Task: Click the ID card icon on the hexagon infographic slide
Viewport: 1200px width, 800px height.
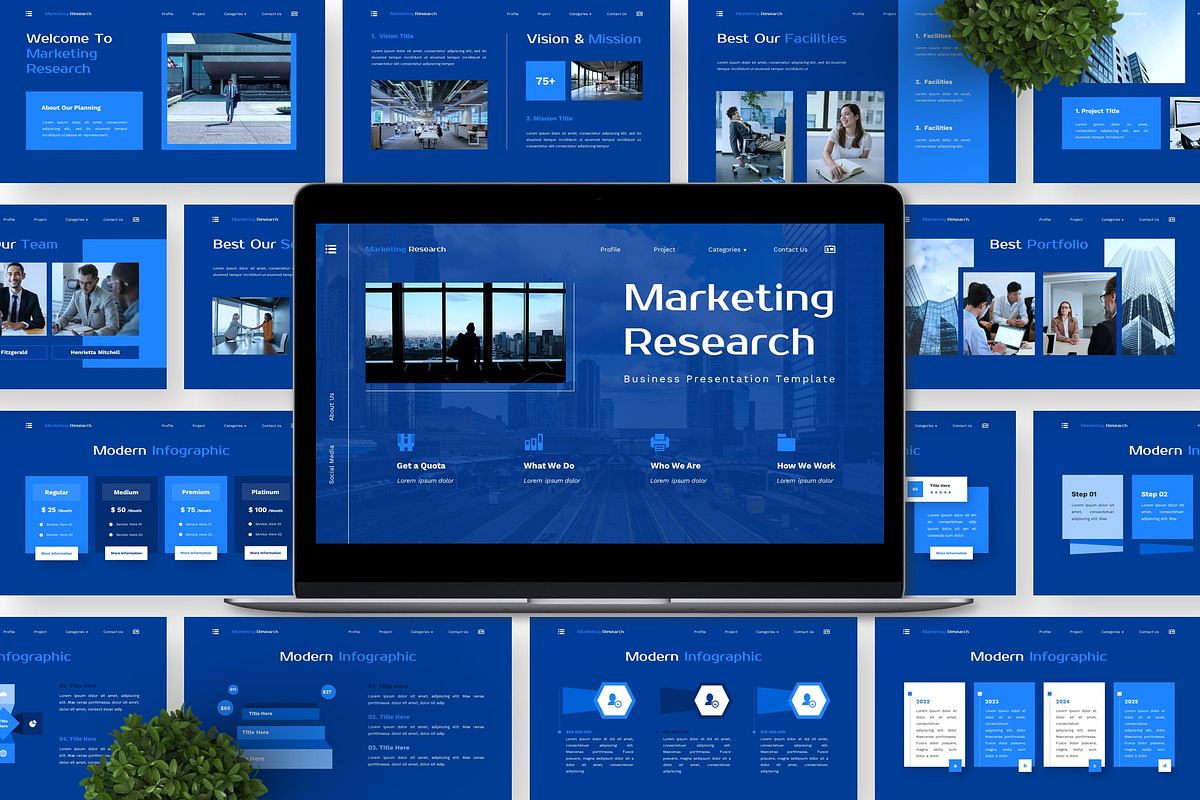Action: click(x=826, y=631)
